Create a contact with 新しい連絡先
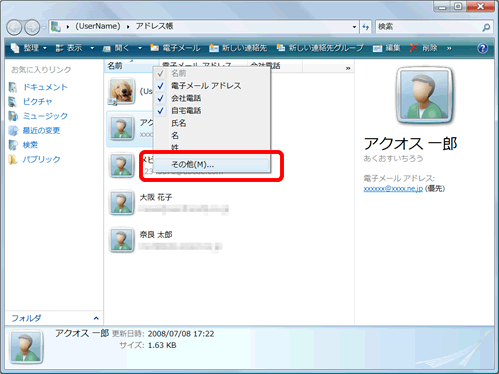 click(x=238, y=48)
